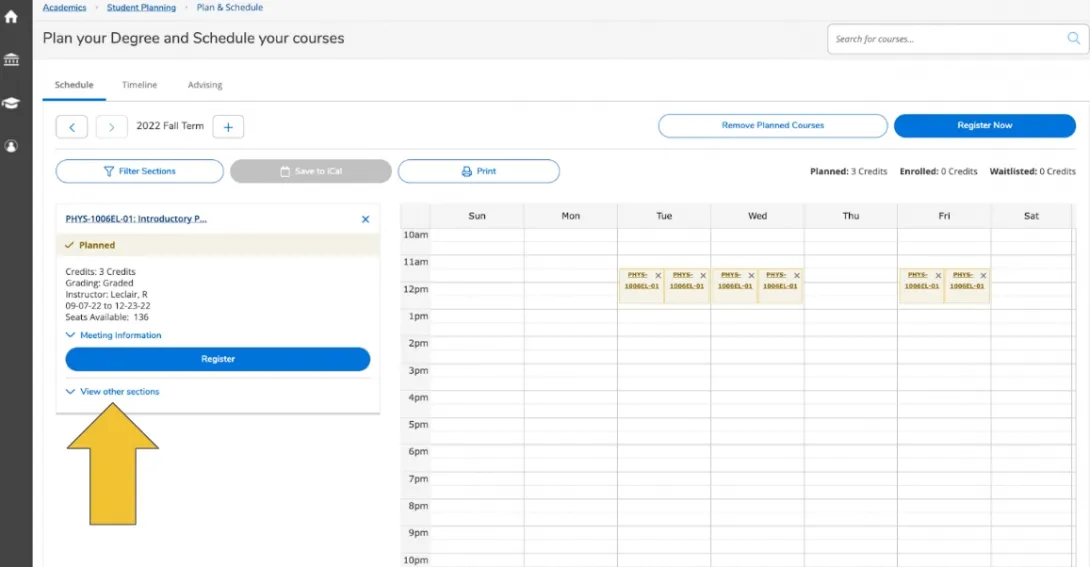Go to the next term arrow
The height and width of the screenshot is (567, 1090).
click(112, 127)
